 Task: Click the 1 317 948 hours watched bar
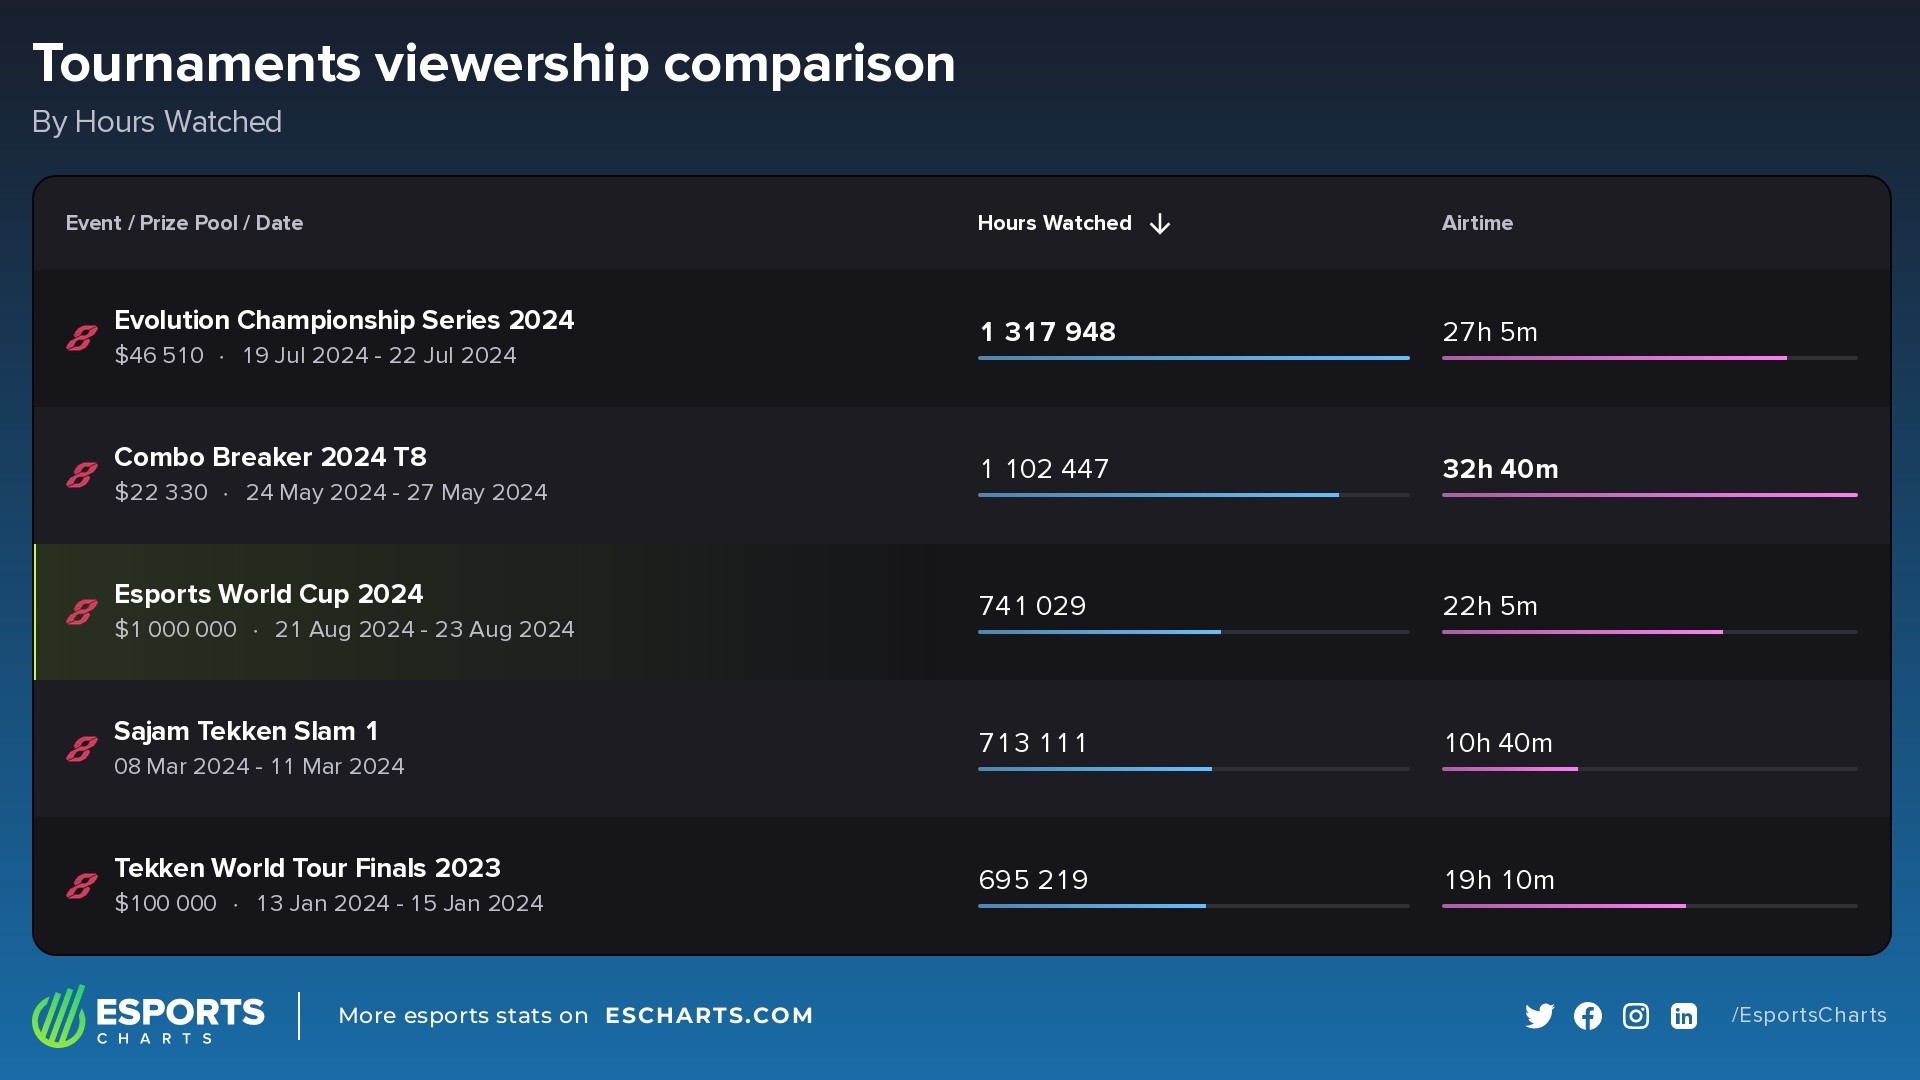tap(1193, 357)
